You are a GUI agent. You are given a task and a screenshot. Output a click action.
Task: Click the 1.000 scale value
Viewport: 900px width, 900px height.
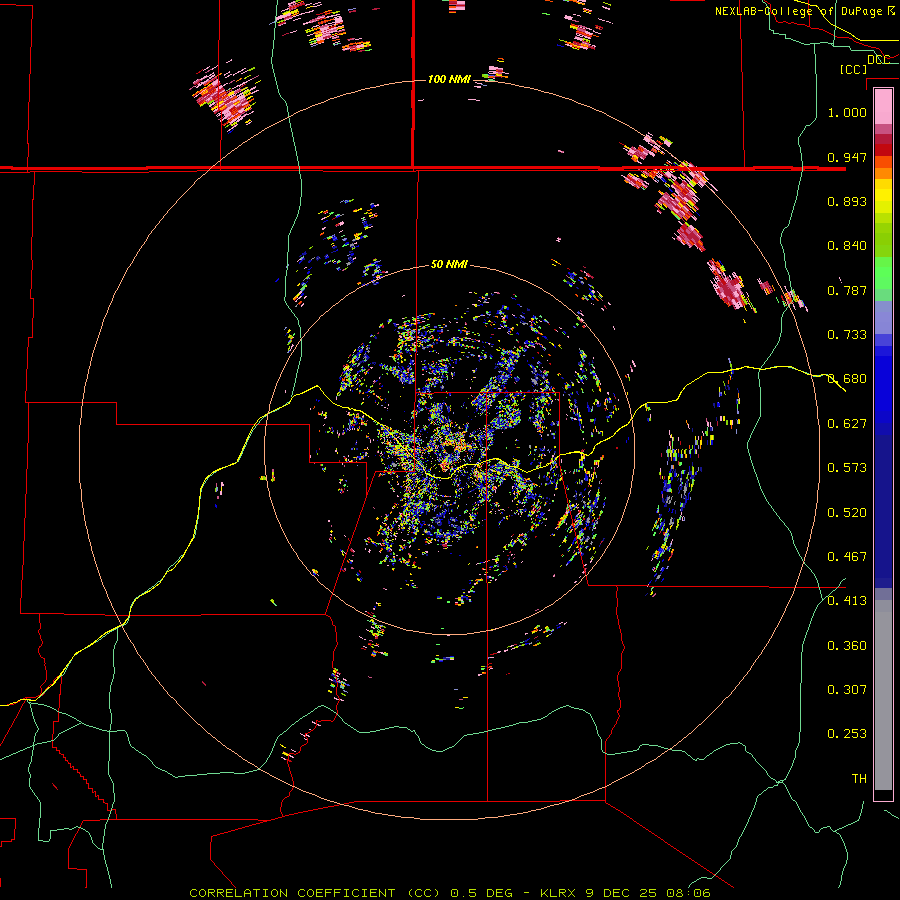point(847,112)
